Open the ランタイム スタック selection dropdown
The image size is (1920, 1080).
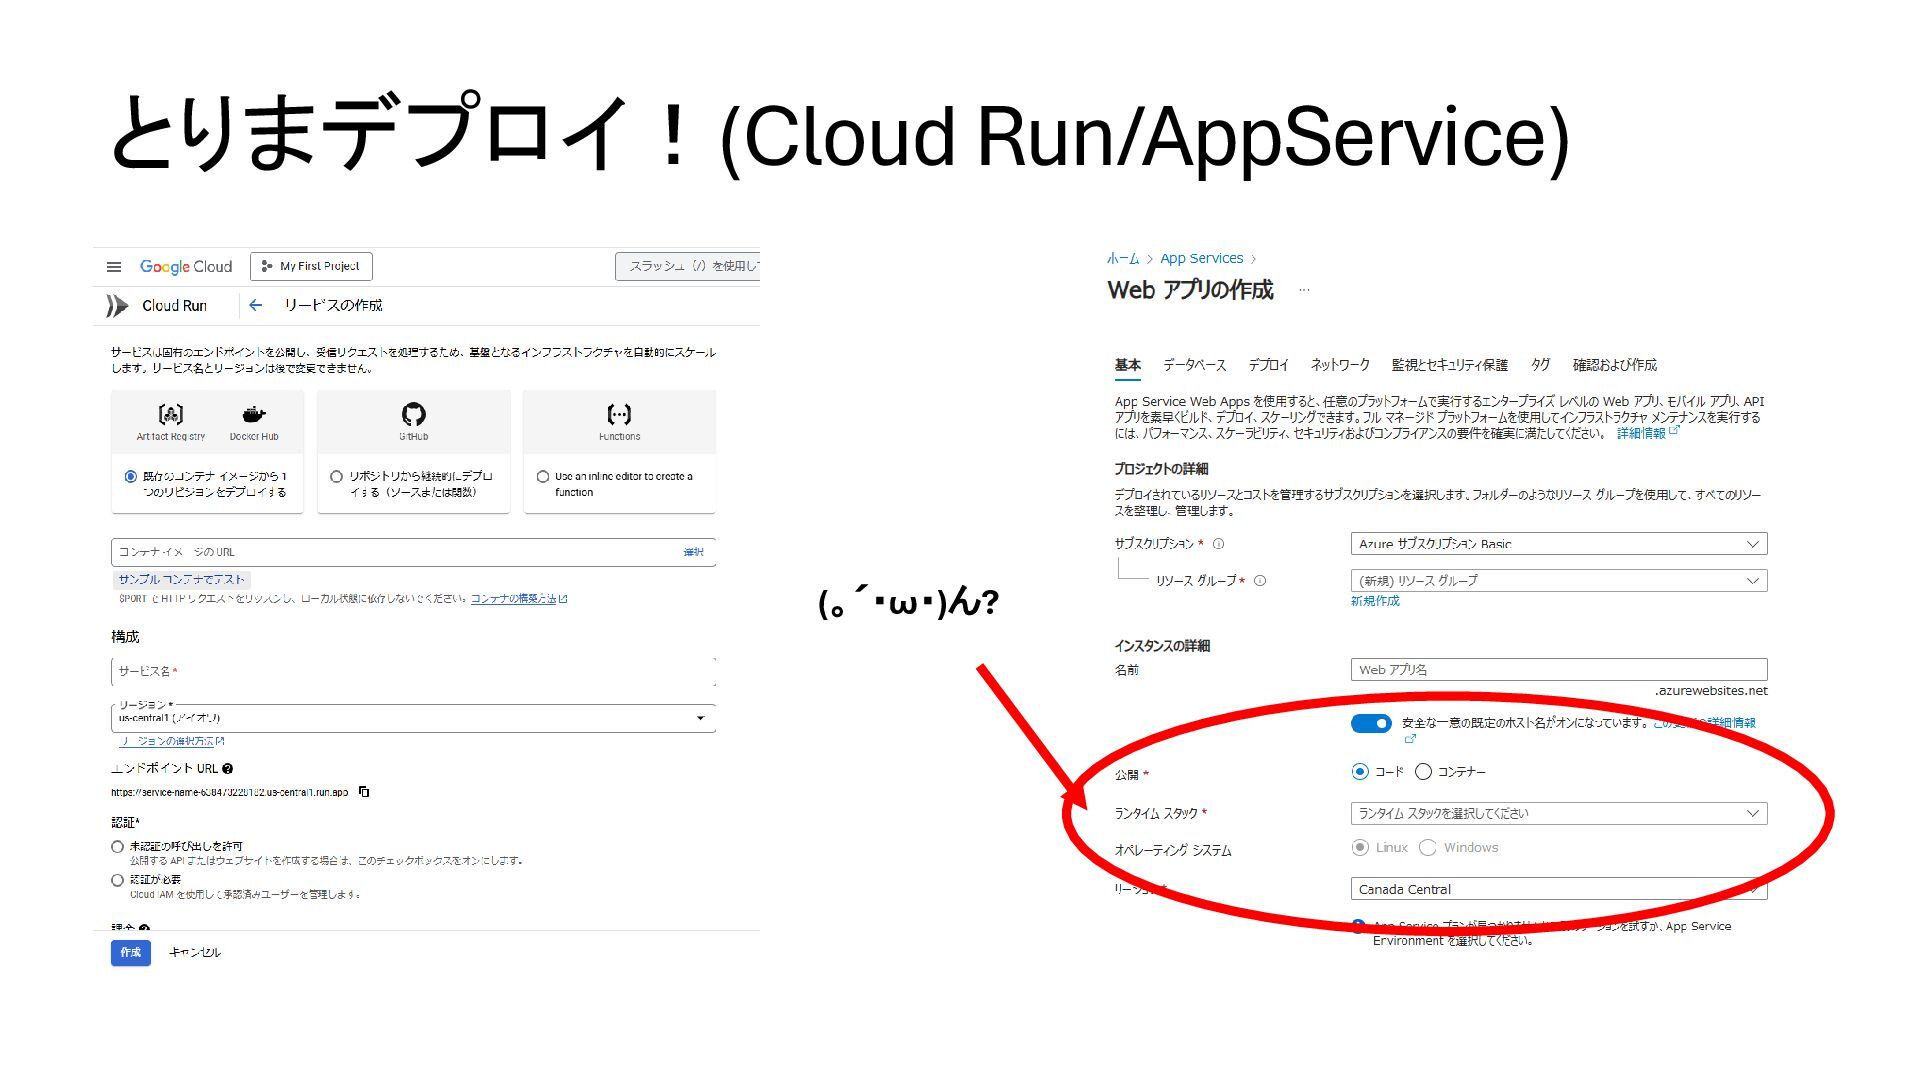tap(1559, 814)
